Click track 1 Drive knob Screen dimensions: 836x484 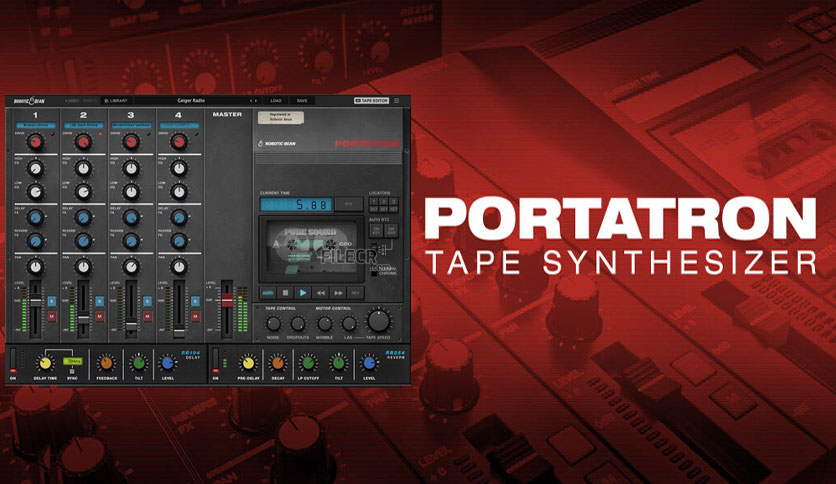pyautogui.click(x=35, y=142)
